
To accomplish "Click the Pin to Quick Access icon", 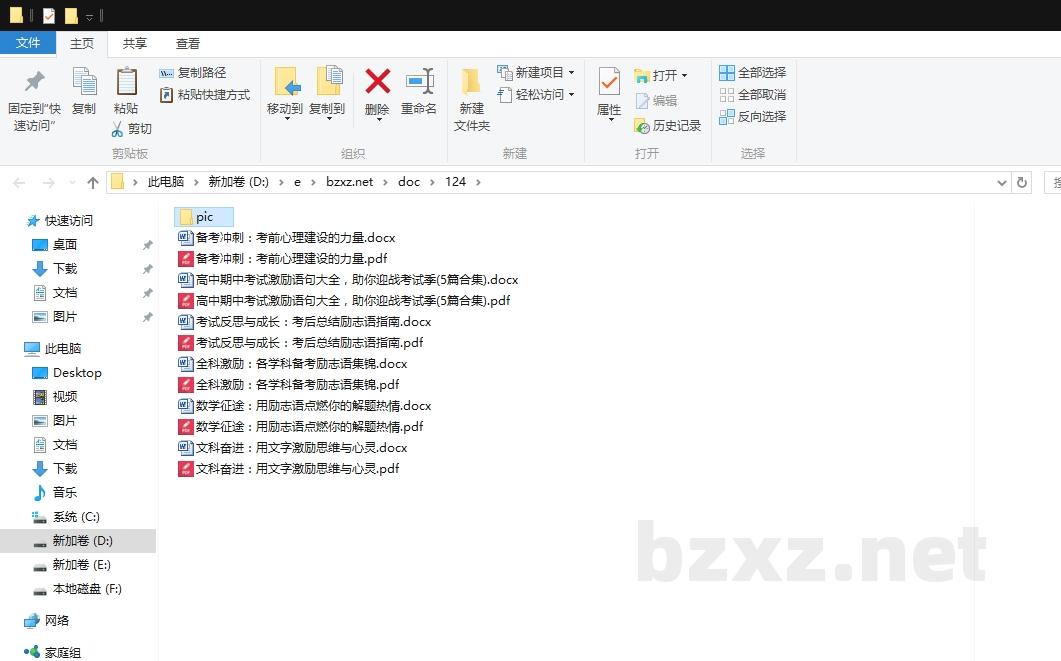I will (x=34, y=82).
